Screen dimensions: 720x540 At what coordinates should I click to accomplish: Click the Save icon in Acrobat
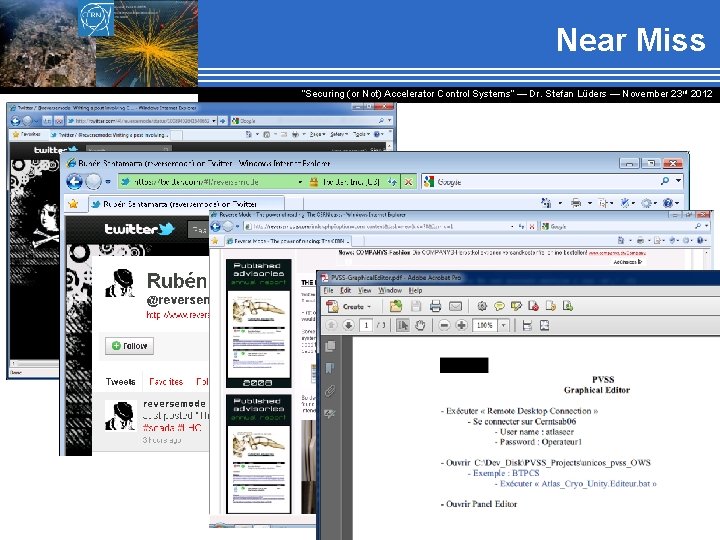coord(416,306)
